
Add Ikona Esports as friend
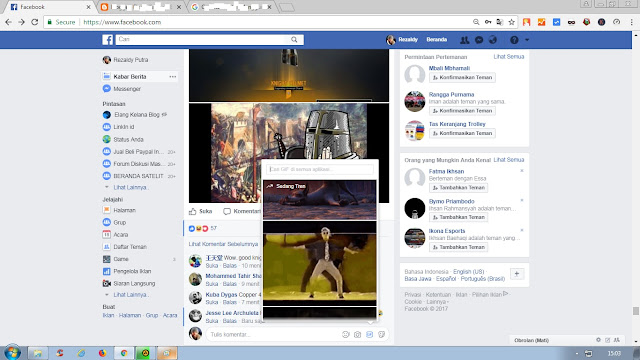[458, 247]
